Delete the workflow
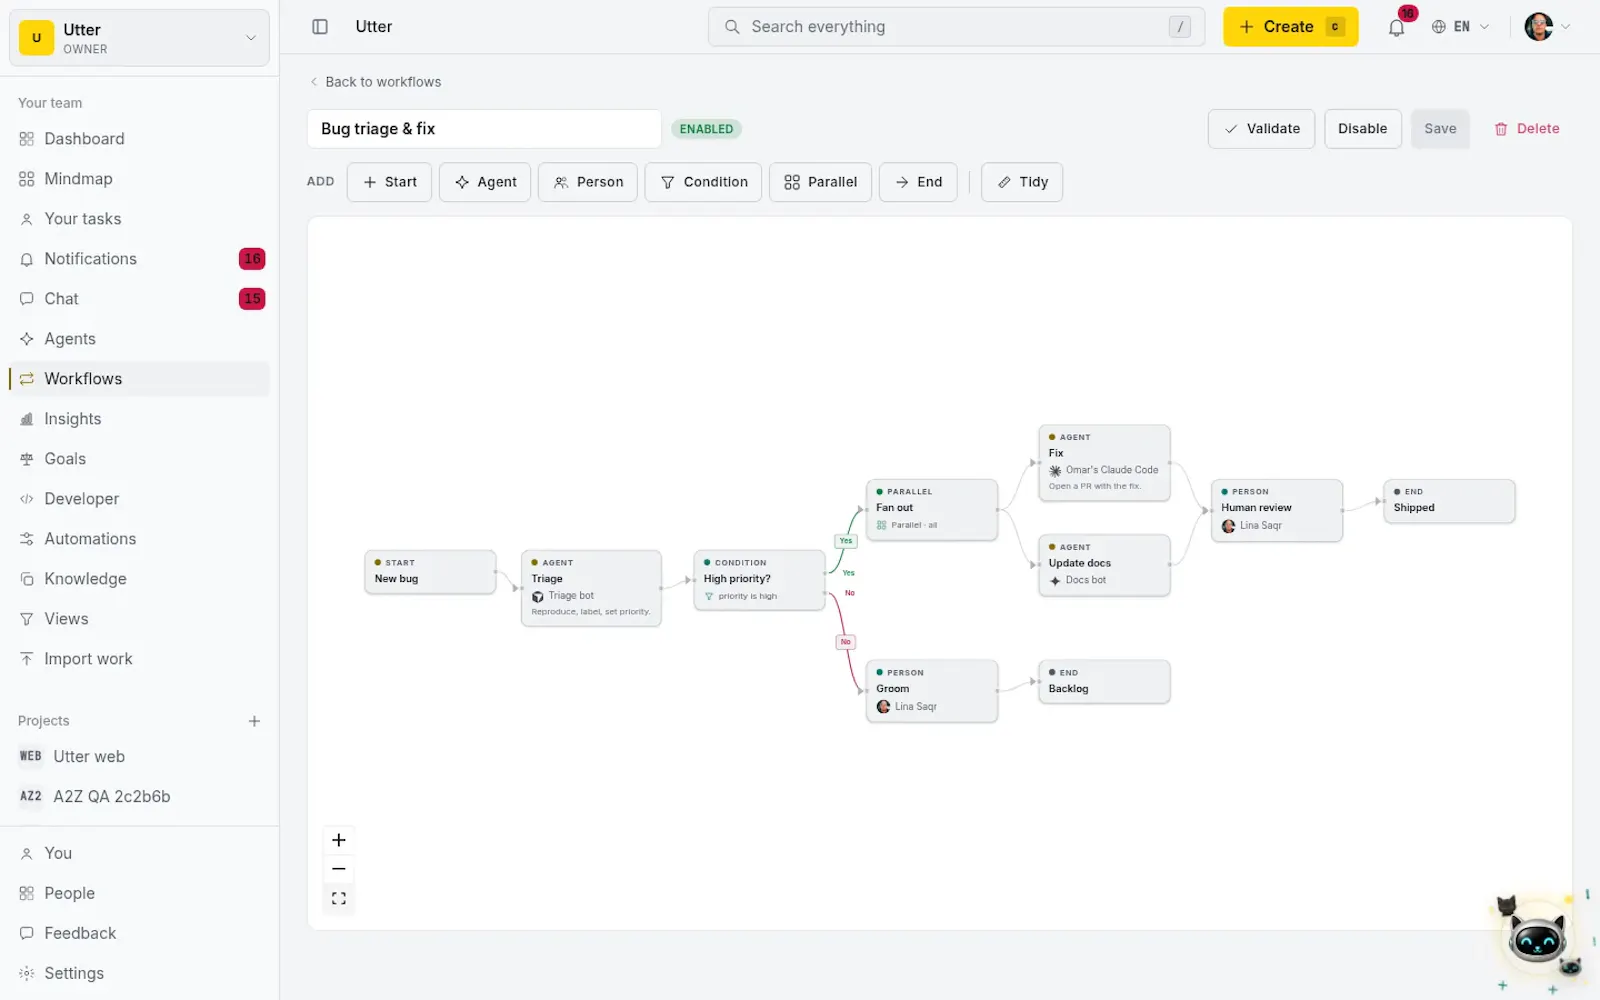 [x=1527, y=129]
